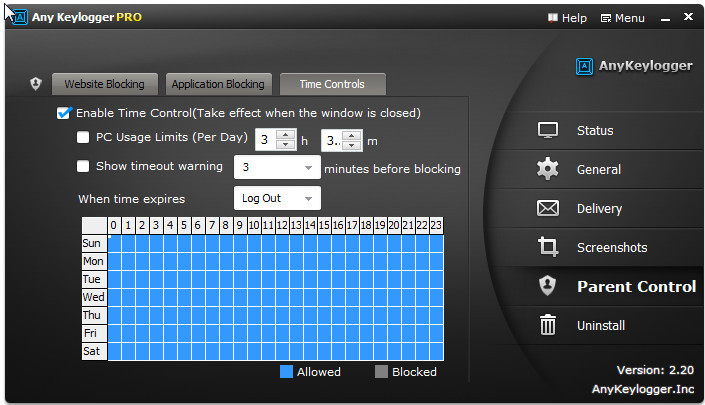Click the Parent Control shield icon

(548, 286)
